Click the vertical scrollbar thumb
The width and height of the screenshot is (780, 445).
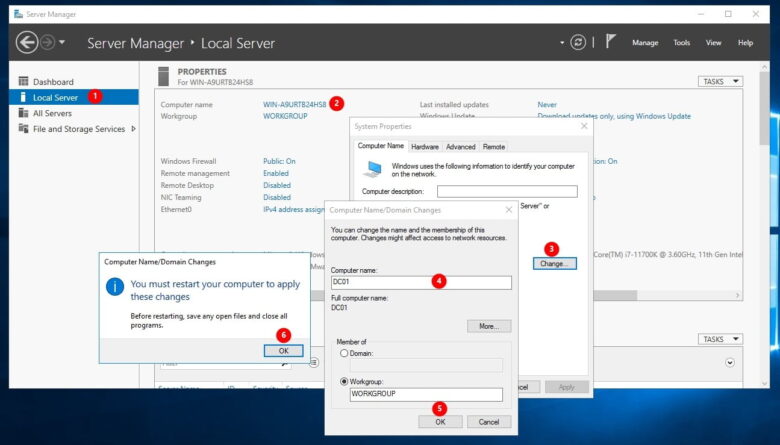pyautogui.click(x=765, y=108)
